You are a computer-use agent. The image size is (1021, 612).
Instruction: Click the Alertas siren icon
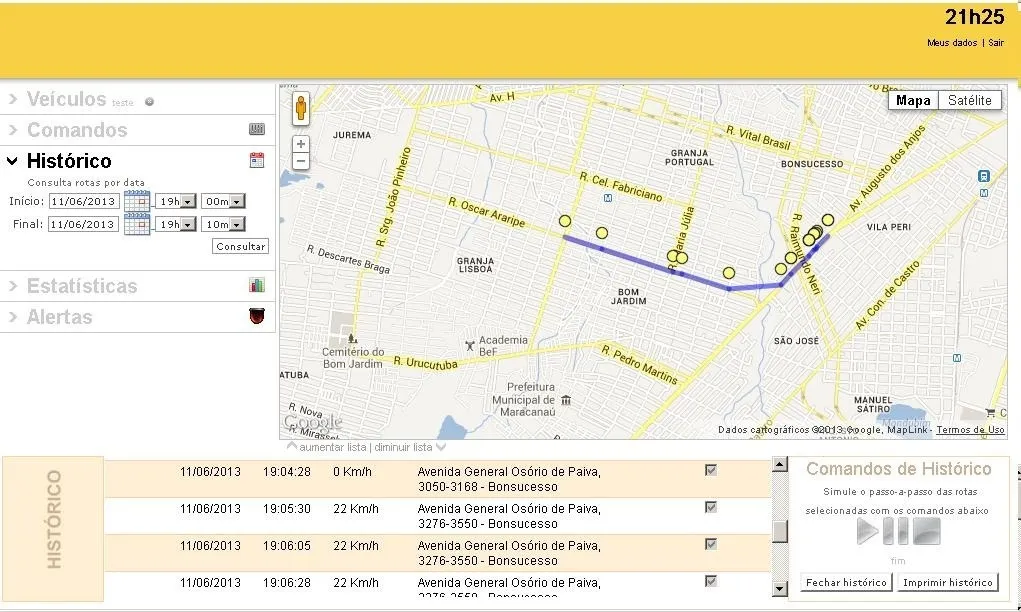[x=257, y=316]
